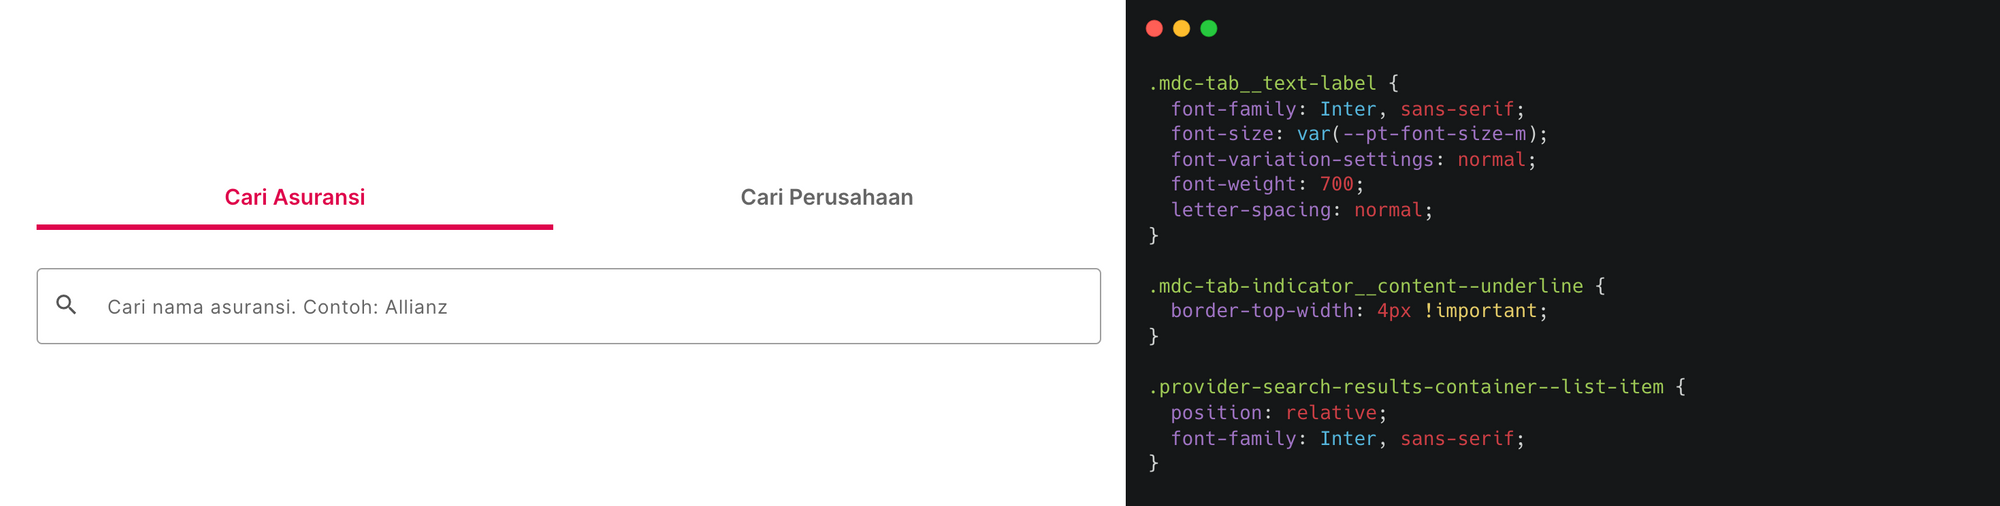Maximize code window using green dot
The width and height of the screenshot is (2000, 506).
click(1208, 28)
